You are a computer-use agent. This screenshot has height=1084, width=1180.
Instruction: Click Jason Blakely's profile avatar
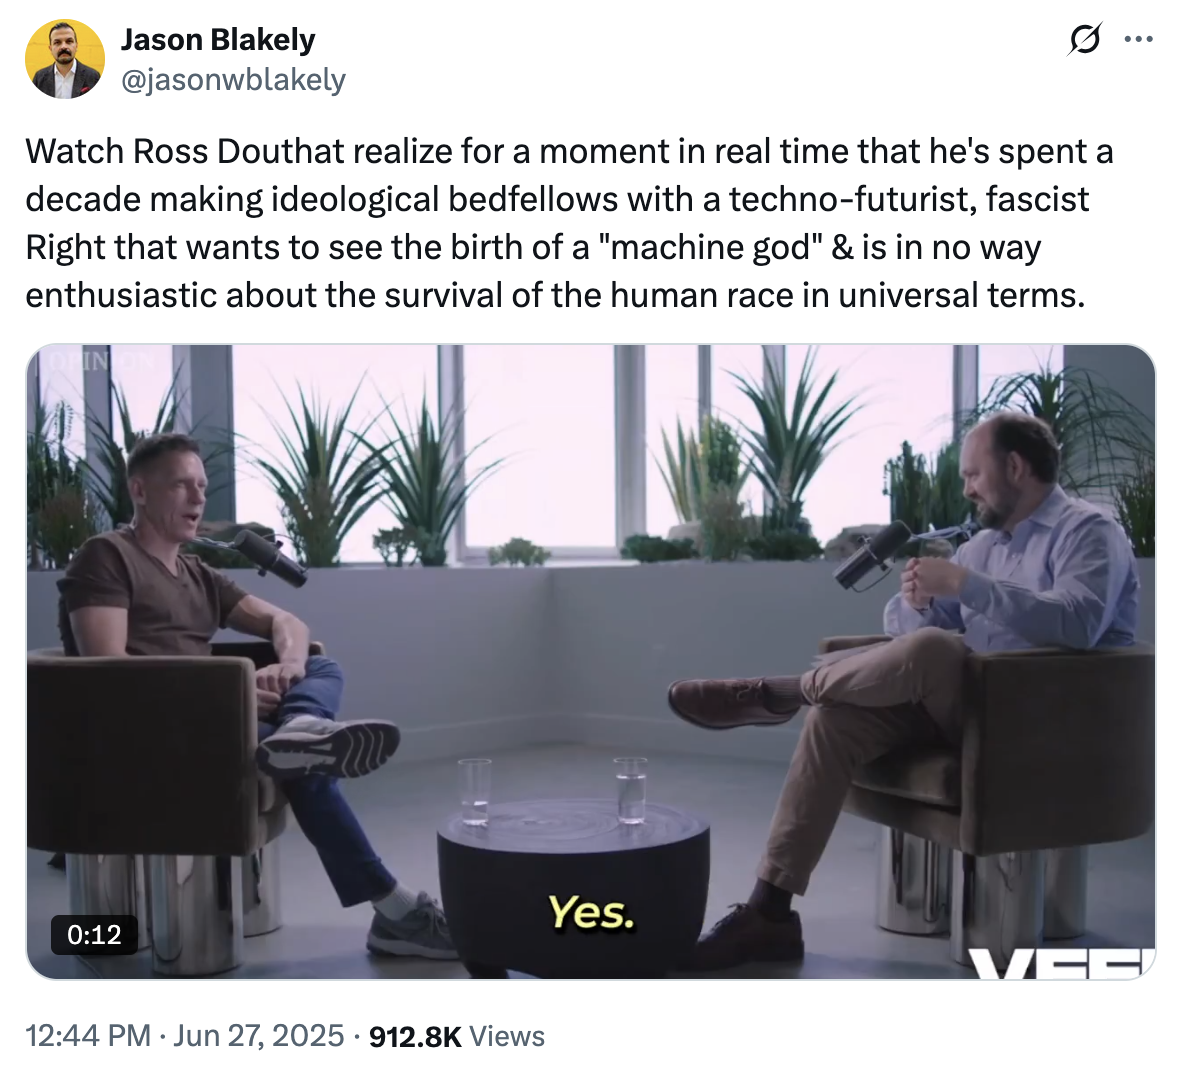coord(65,58)
